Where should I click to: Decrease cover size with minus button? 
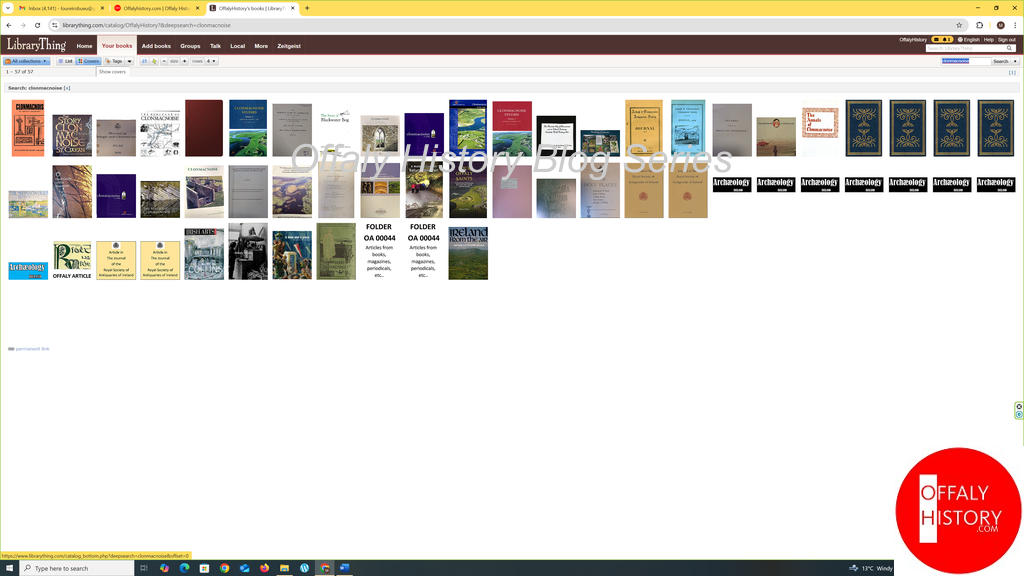pos(164,61)
